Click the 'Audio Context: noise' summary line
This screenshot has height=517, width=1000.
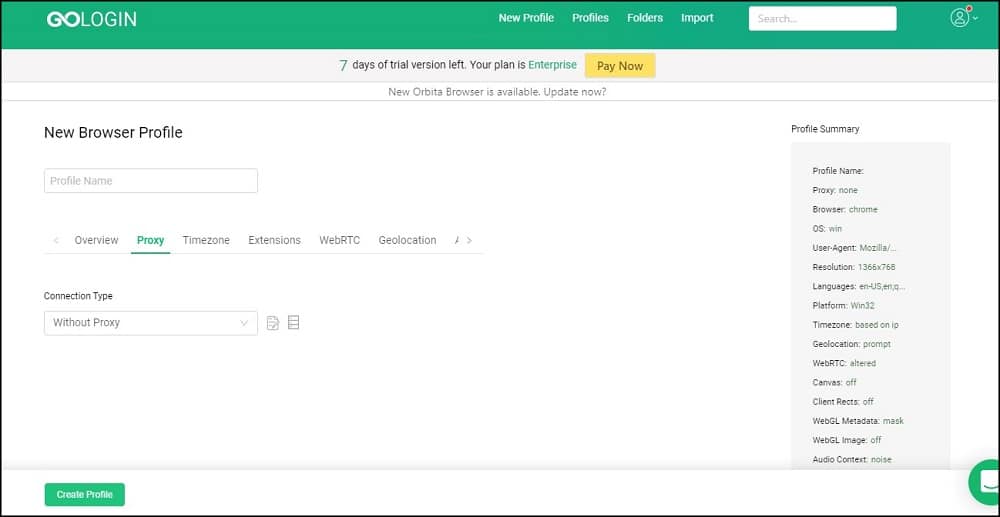pyautogui.click(x=852, y=460)
